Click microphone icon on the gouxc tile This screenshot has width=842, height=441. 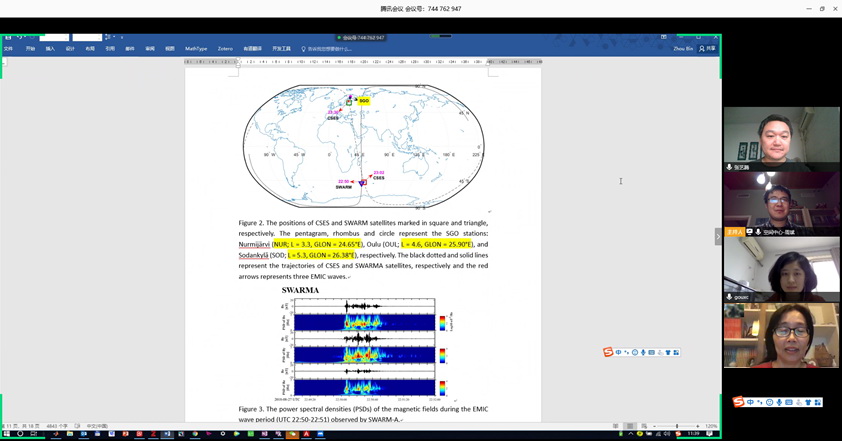(x=729, y=297)
